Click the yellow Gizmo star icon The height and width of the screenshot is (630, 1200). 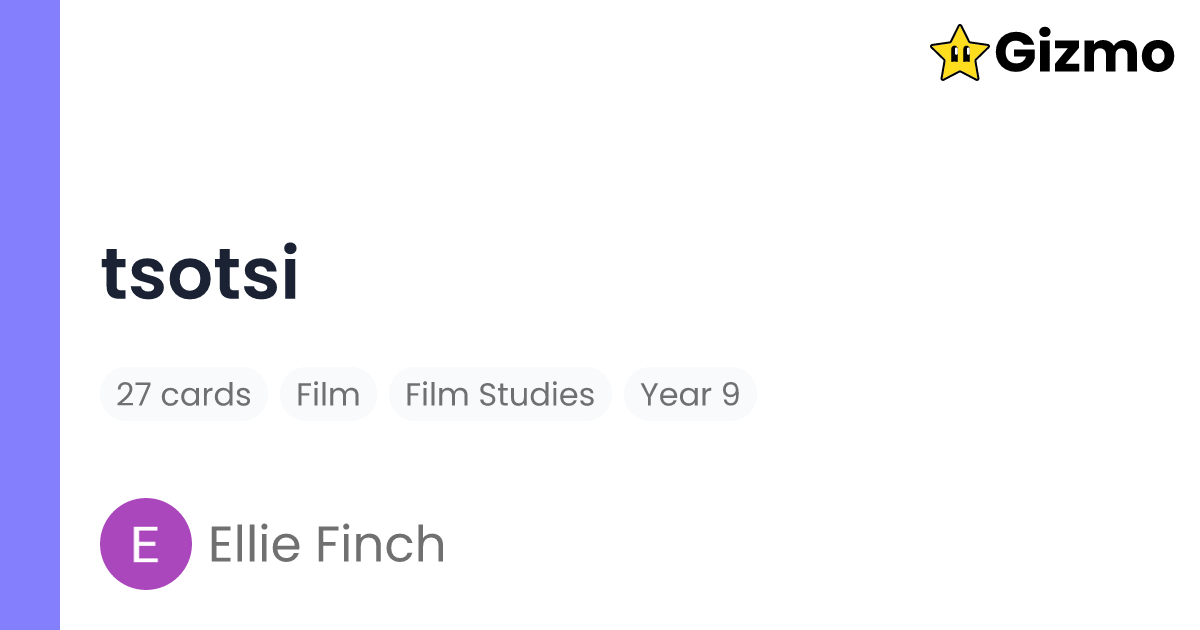(x=959, y=53)
